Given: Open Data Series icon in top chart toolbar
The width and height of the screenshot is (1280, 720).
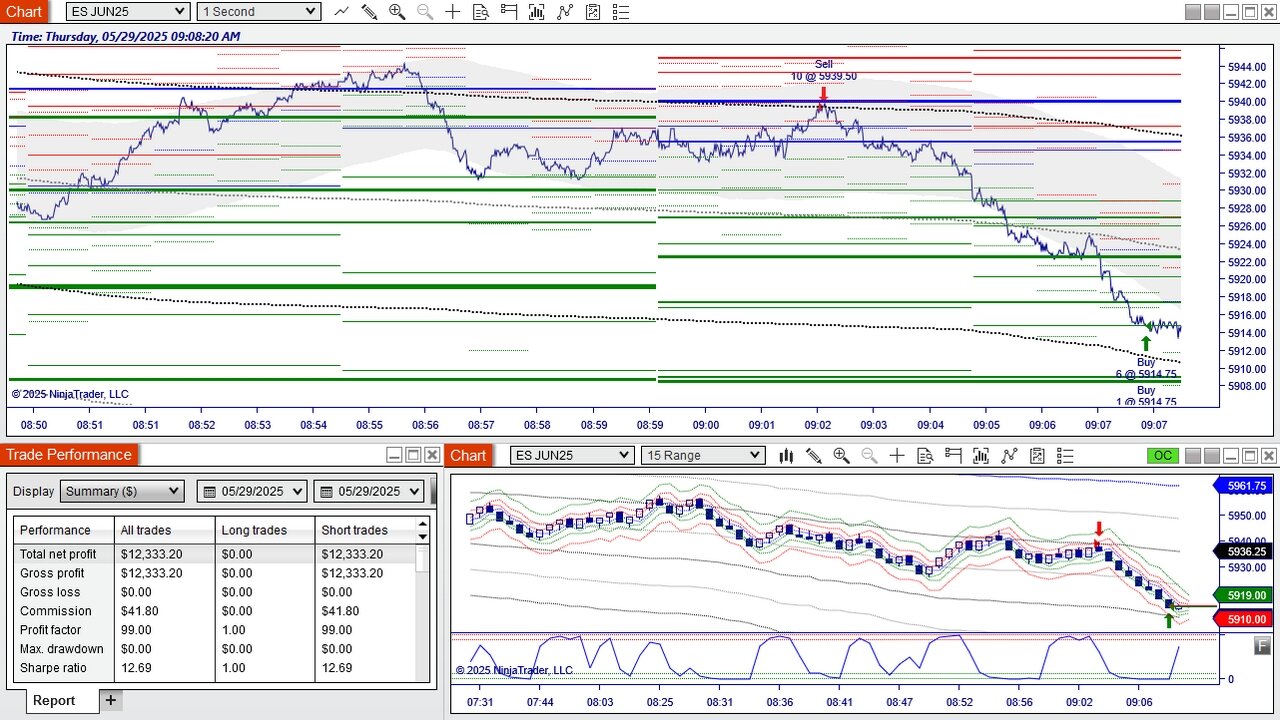Looking at the screenshot, I should tap(537, 11).
